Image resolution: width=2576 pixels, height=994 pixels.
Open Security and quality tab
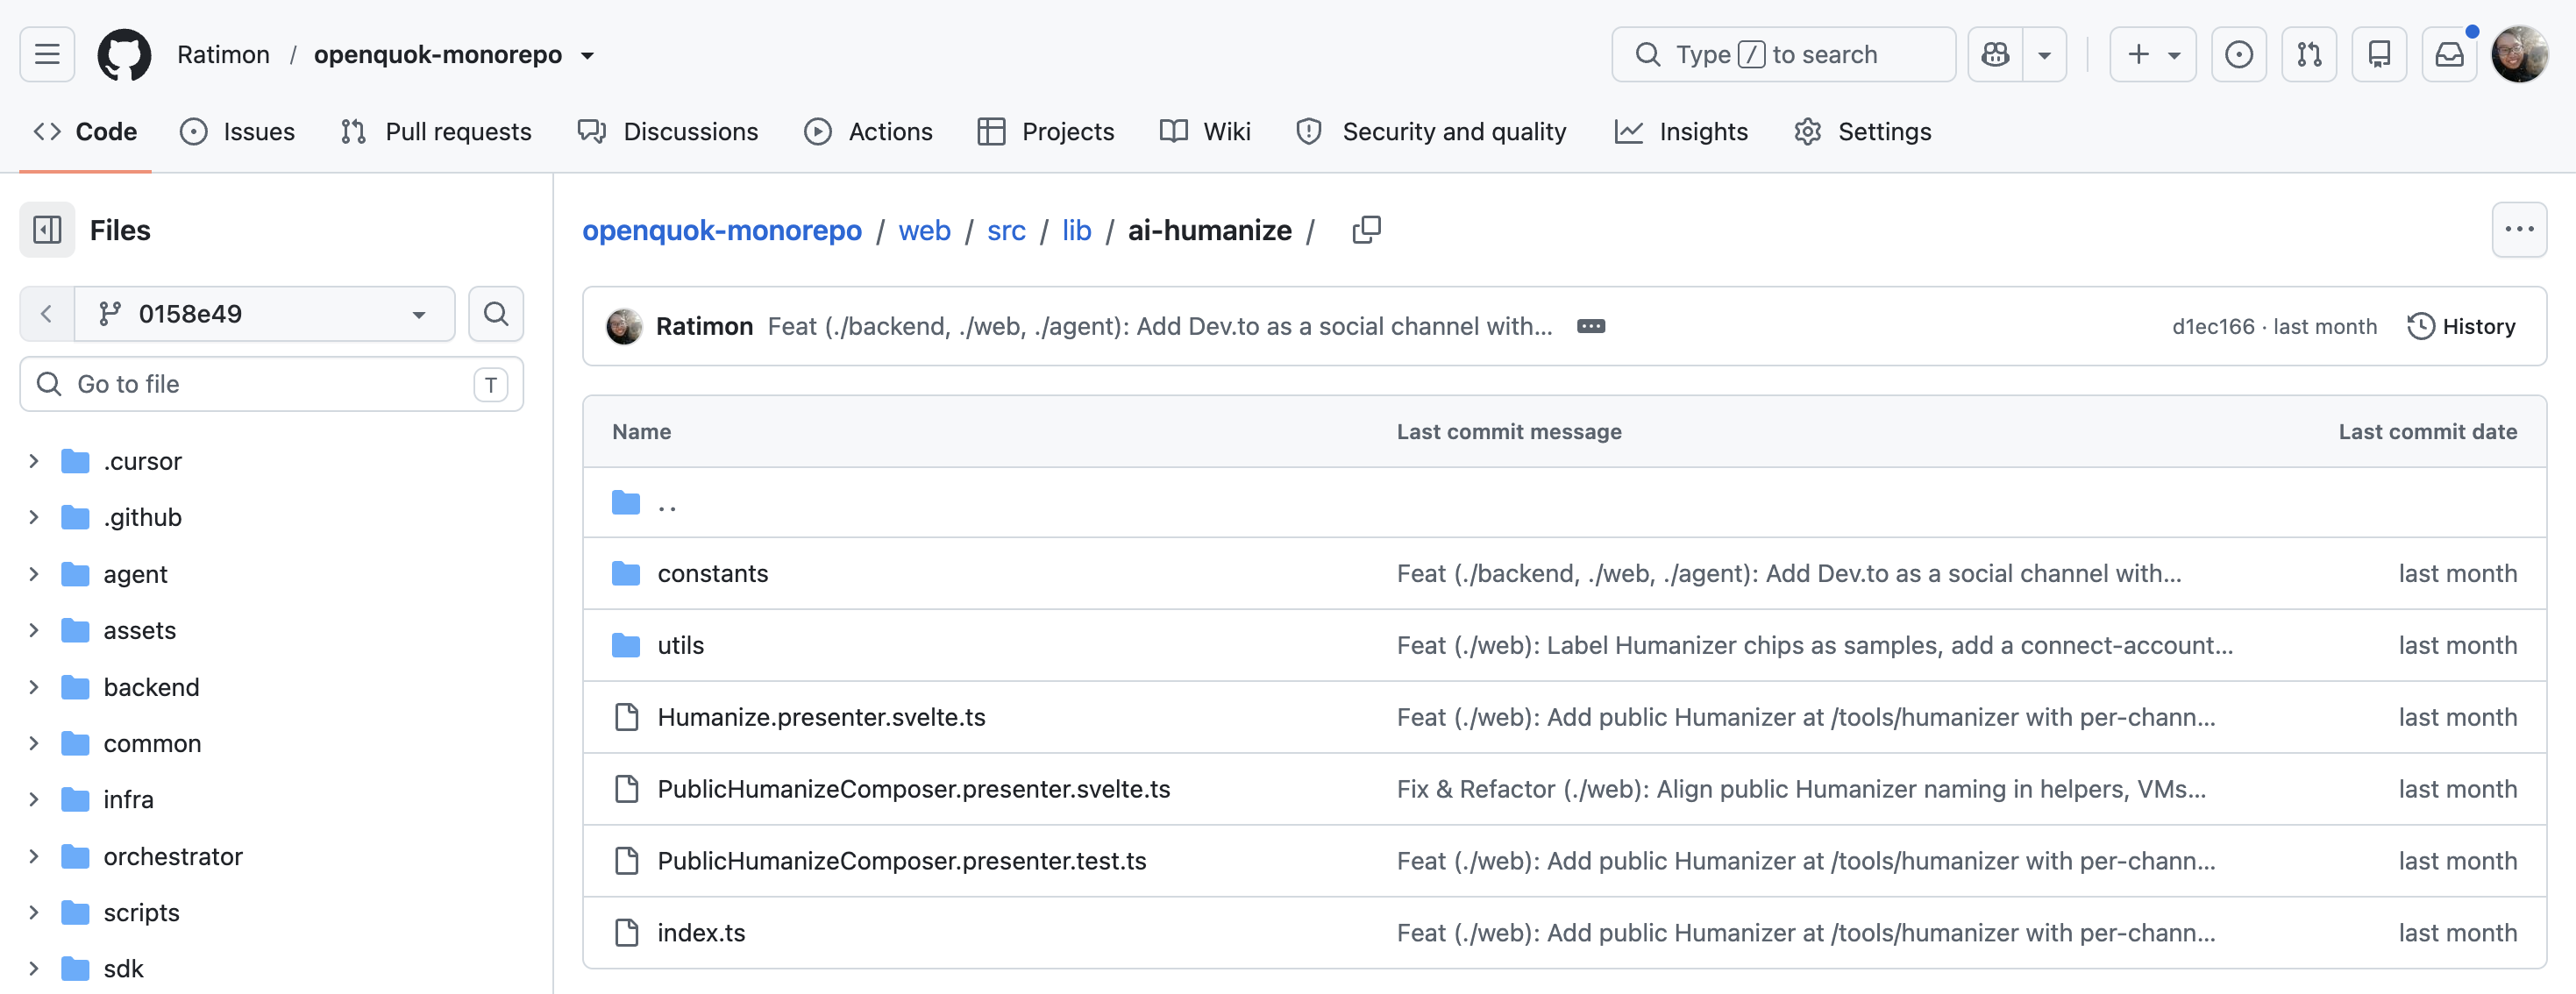1431,132
